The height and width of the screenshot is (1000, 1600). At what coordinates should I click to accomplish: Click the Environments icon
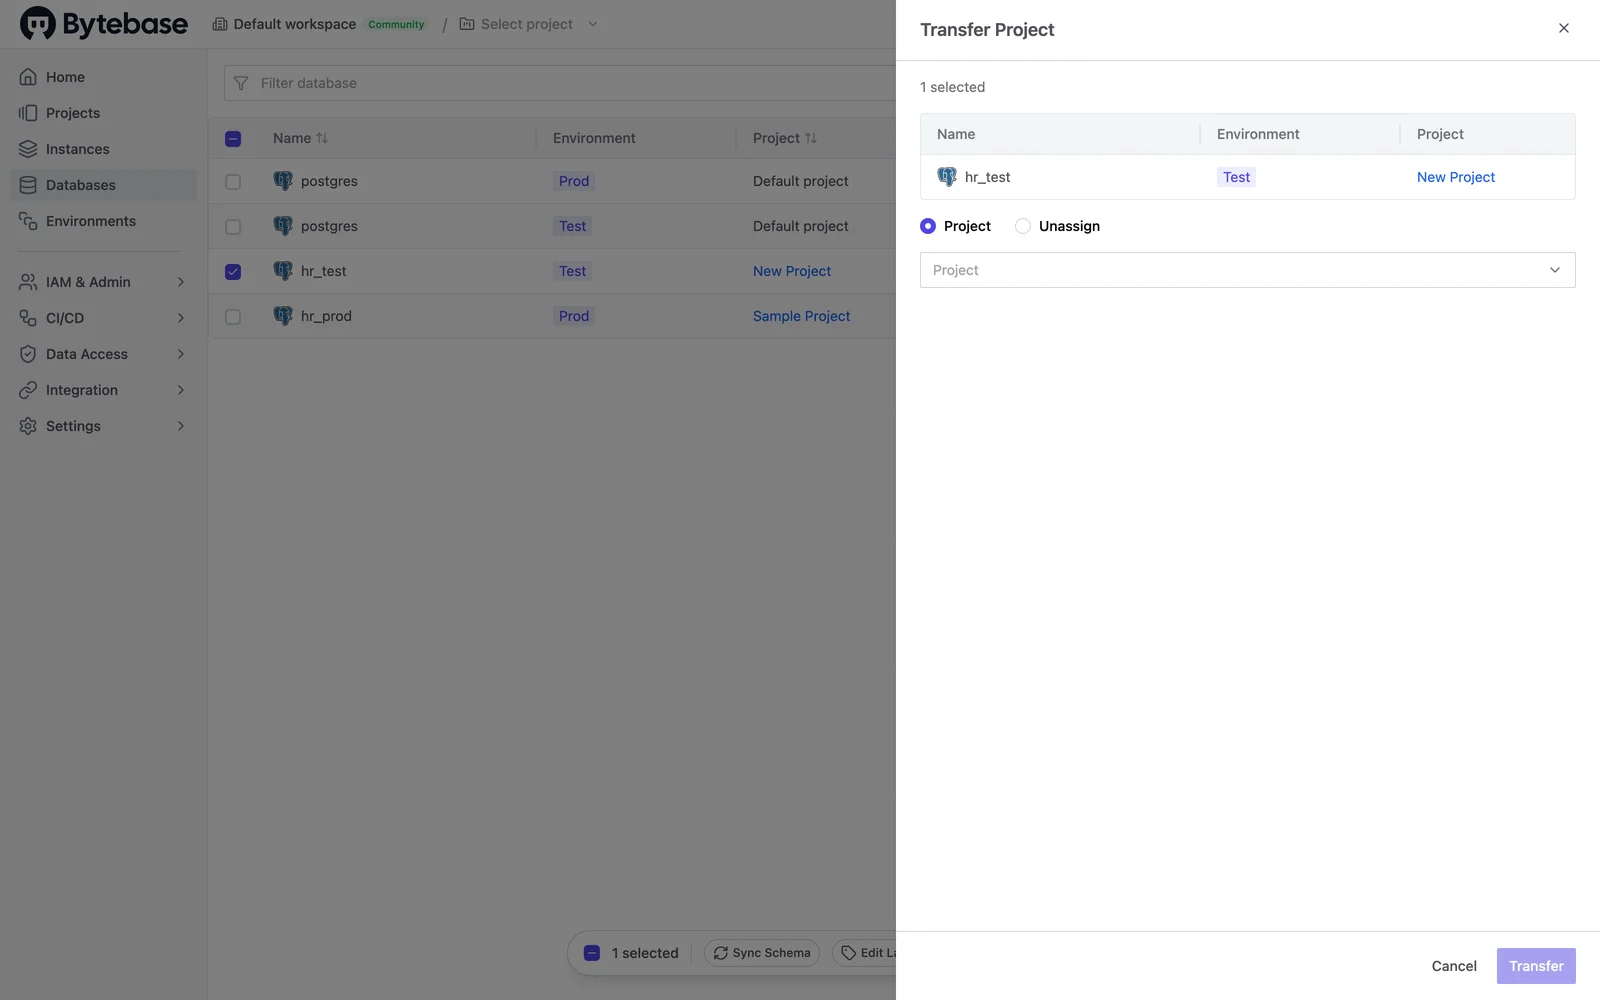pyautogui.click(x=28, y=221)
